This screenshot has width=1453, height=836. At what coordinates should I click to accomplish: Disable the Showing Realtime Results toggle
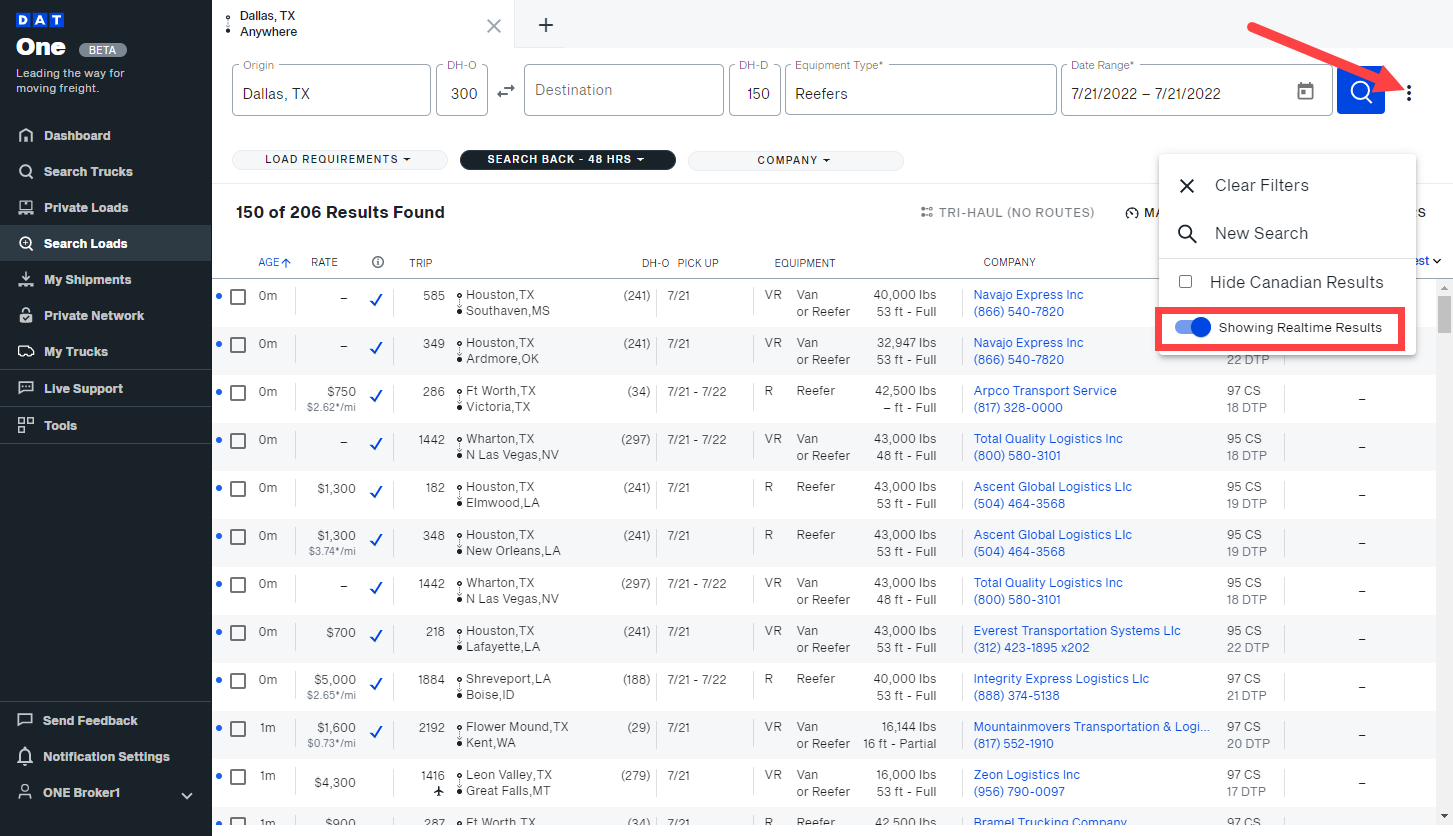[1192, 327]
